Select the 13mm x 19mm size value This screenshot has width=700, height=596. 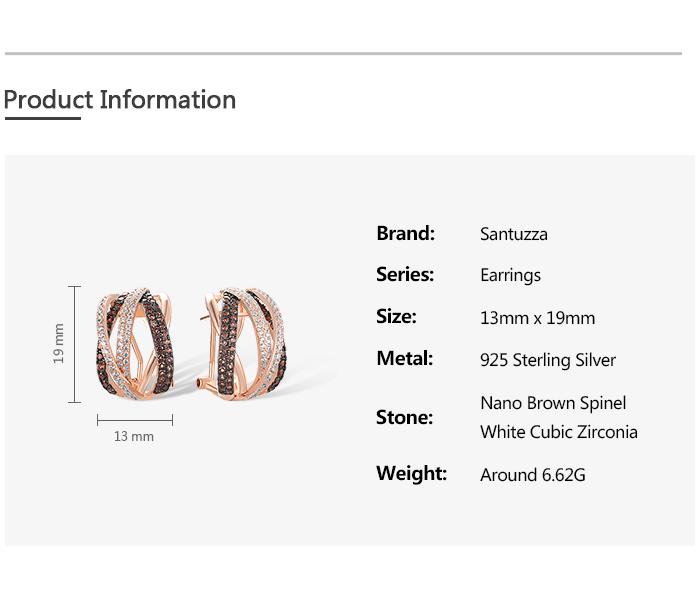tap(537, 318)
